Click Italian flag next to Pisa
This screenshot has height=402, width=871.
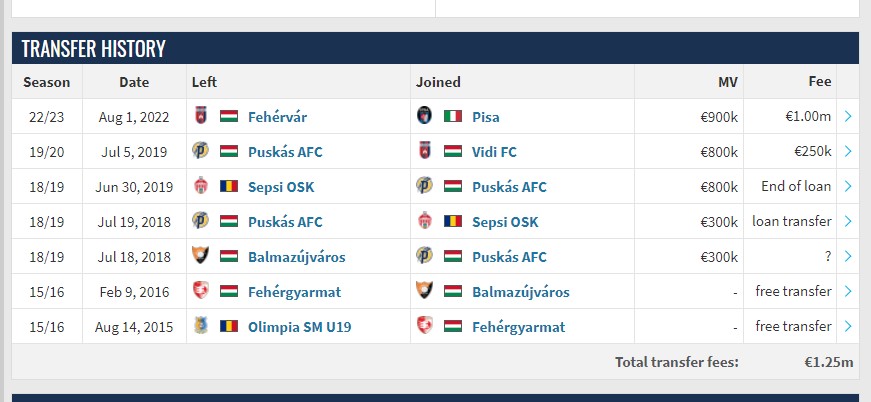(x=453, y=116)
